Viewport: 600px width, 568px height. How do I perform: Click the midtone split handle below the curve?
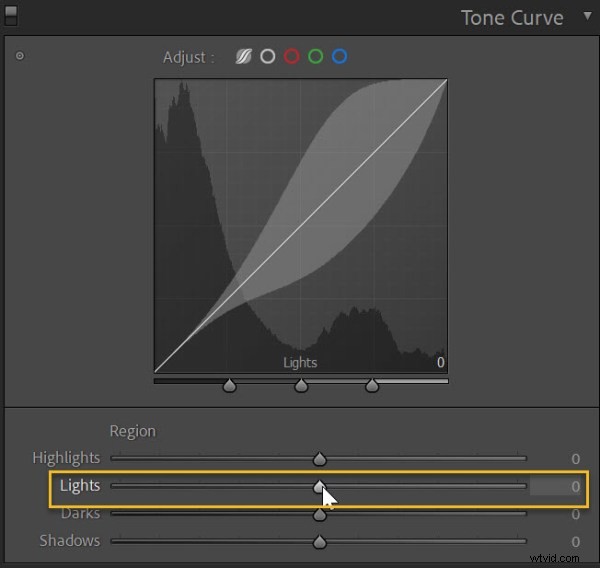301,385
